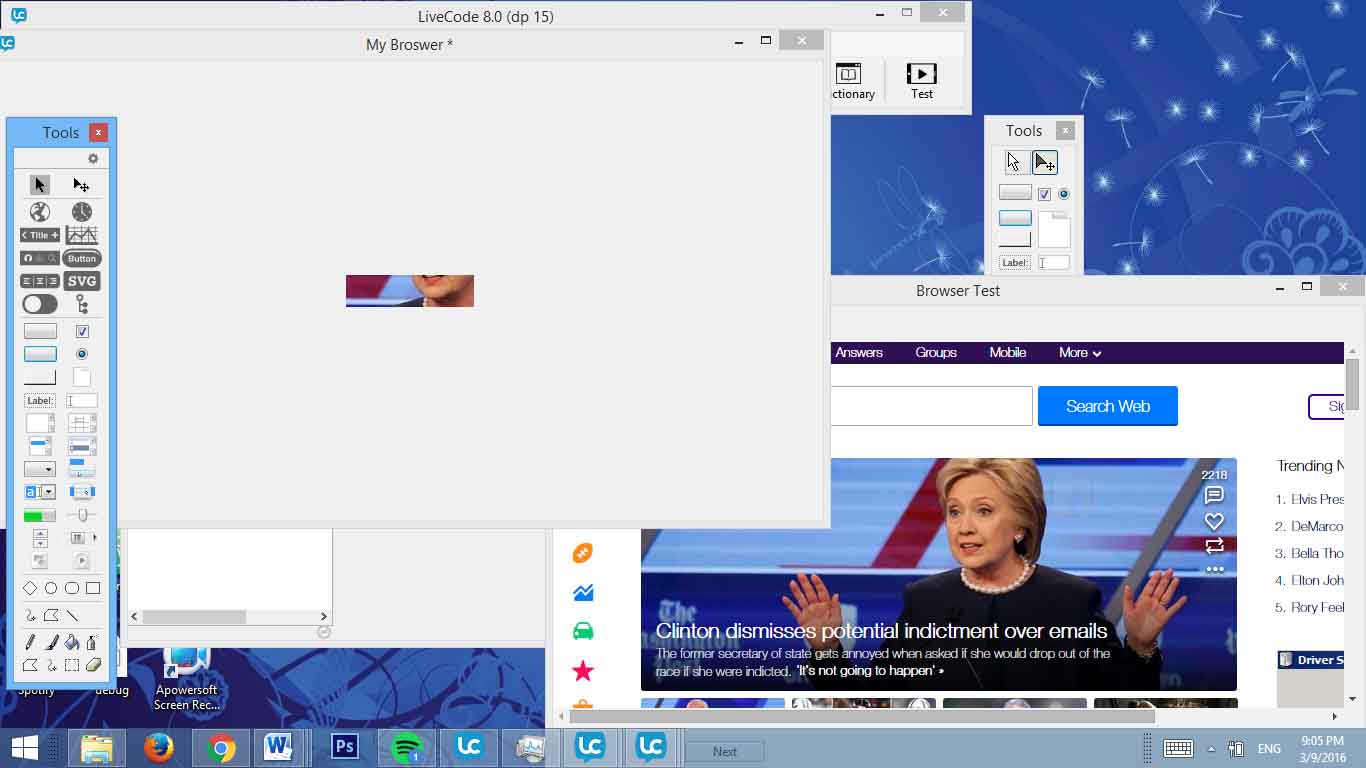Open the gear settings in Tools palette
The image size is (1366, 768).
[93, 159]
